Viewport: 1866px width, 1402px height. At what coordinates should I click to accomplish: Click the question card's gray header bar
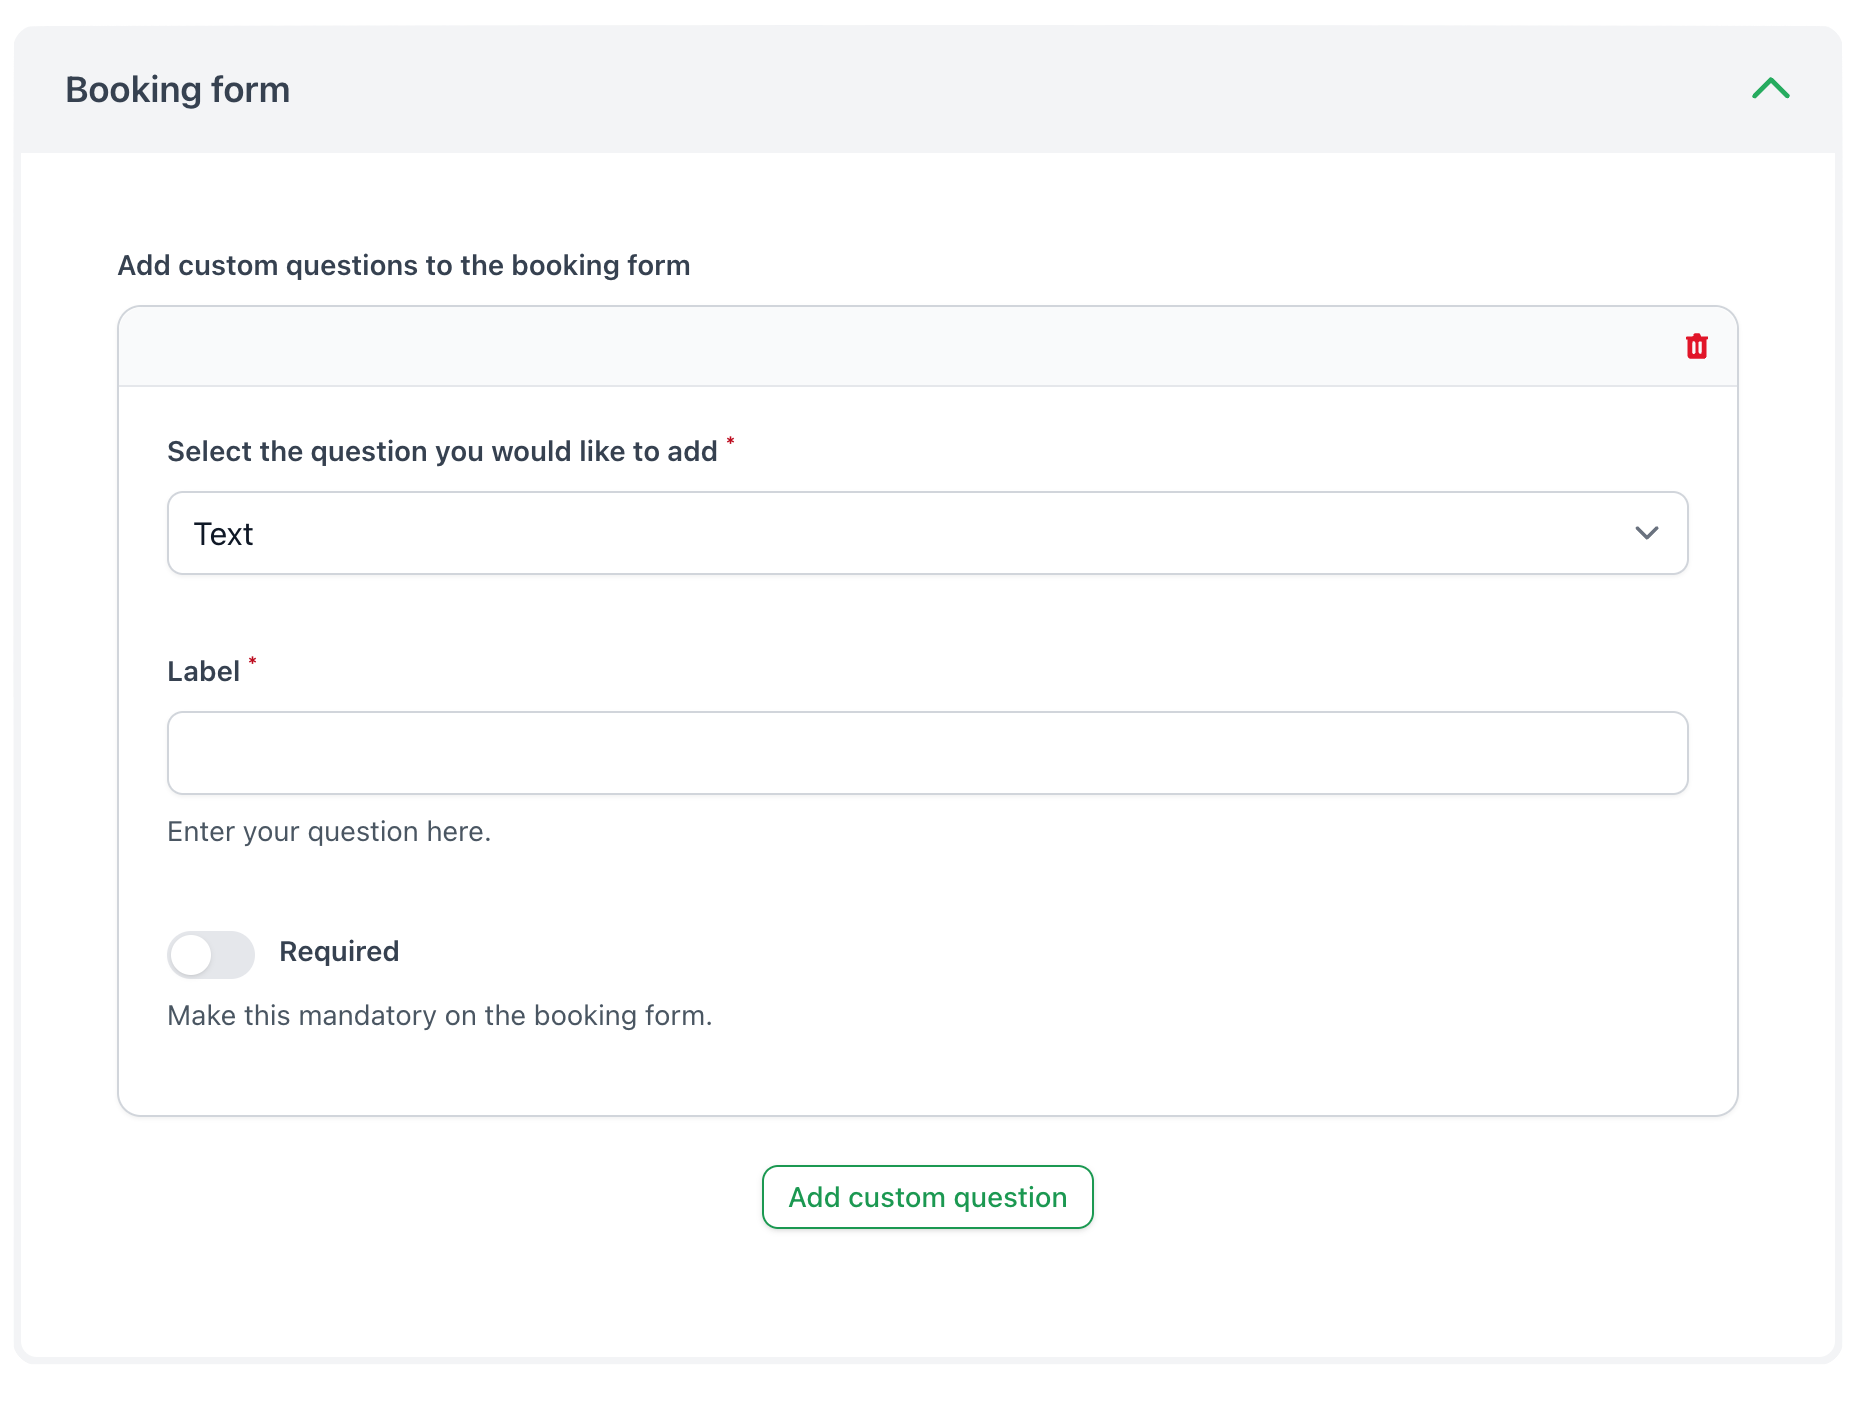point(900,347)
